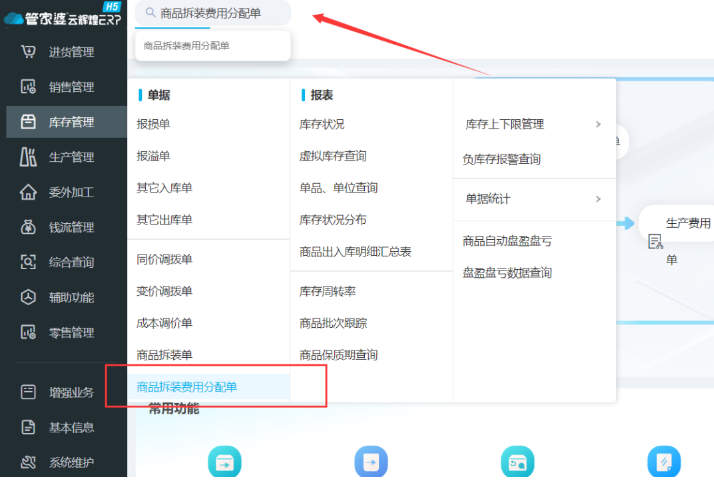Viewport: 714px width, 484px height.
Task: Click the 委外加工 house icon
Action: click(29, 192)
